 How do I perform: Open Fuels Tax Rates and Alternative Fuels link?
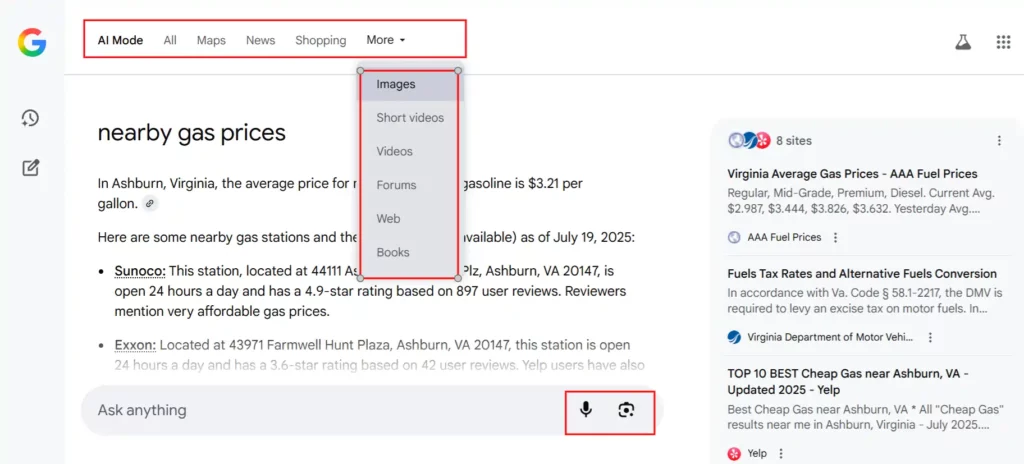click(x=861, y=273)
